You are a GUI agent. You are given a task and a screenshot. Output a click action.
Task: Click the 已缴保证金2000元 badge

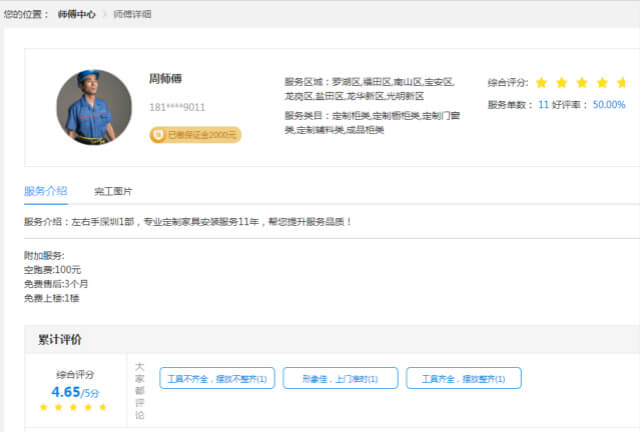(x=195, y=134)
